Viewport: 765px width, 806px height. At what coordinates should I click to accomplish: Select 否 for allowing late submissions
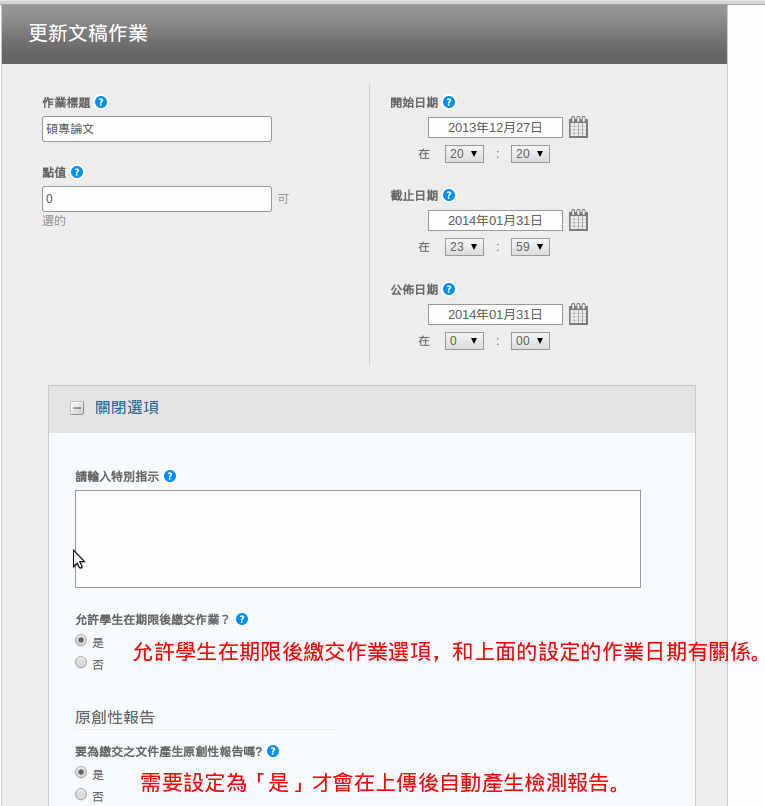click(81, 662)
